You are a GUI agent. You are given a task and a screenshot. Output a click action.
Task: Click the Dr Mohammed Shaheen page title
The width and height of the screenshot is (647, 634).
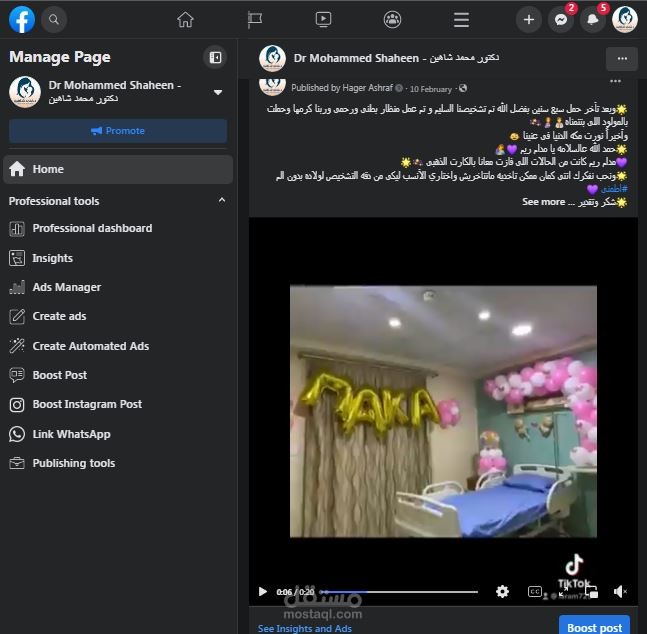(x=396, y=58)
